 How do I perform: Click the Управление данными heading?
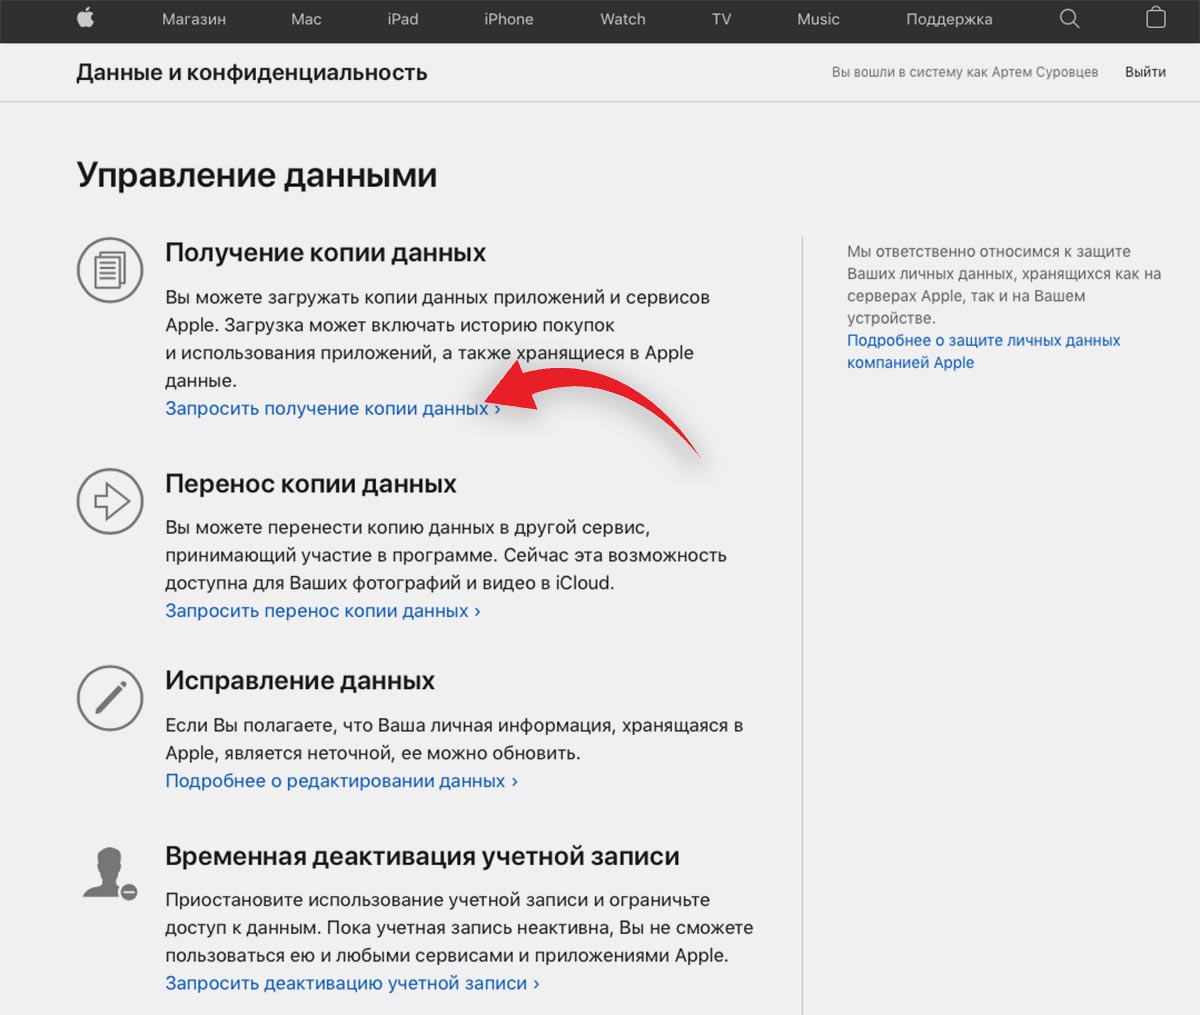[x=257, y=175]
